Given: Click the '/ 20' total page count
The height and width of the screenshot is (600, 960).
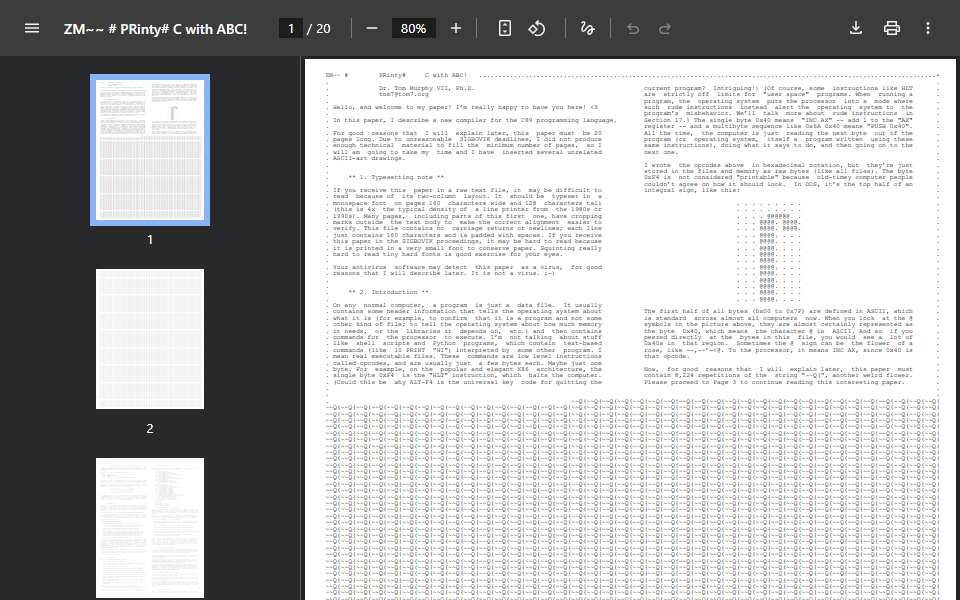Looking at the screenshot, I should point(318,29).
